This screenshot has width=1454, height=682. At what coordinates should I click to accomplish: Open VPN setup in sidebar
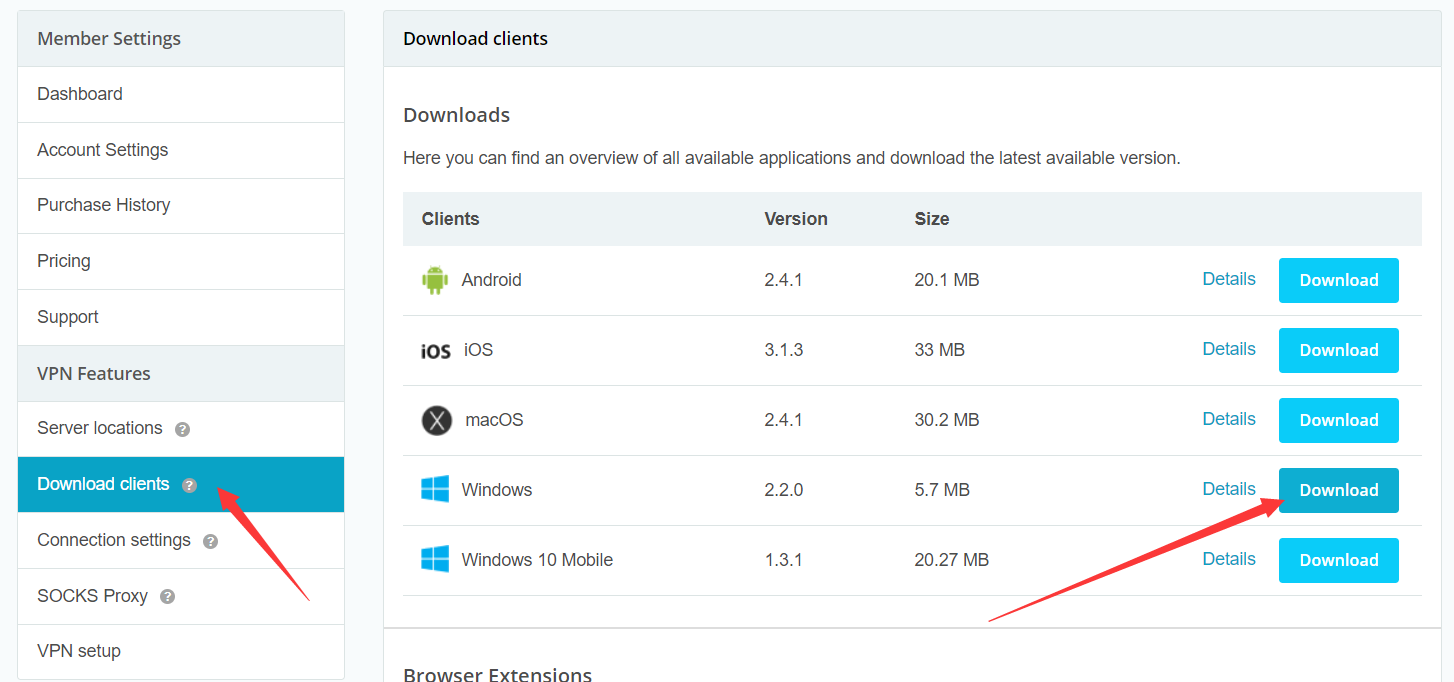pos(79,651)
